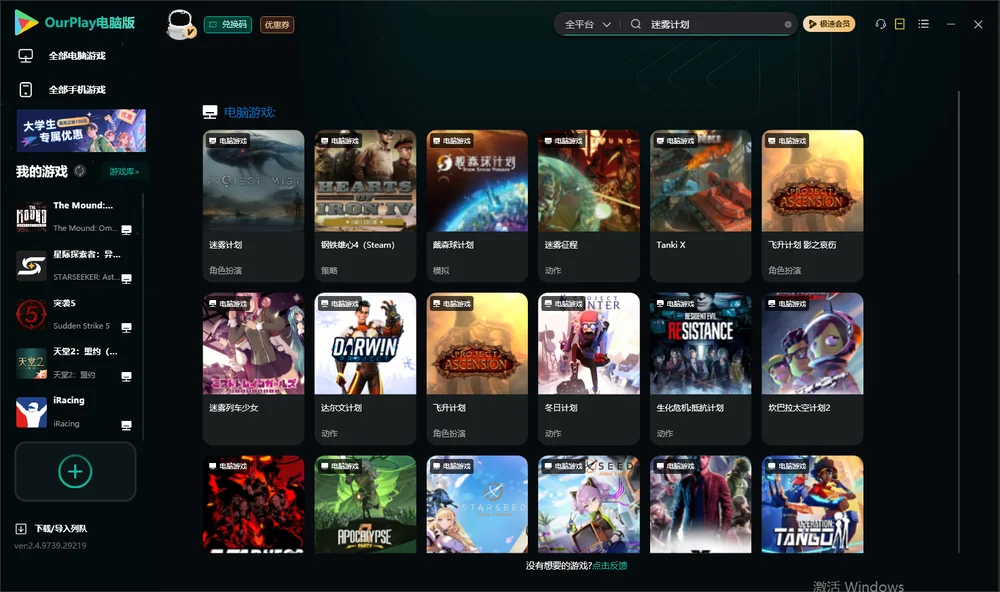
Task: Choose the 迷雾征程 game card
Action: pyautogui.click(x=589, y=206)
